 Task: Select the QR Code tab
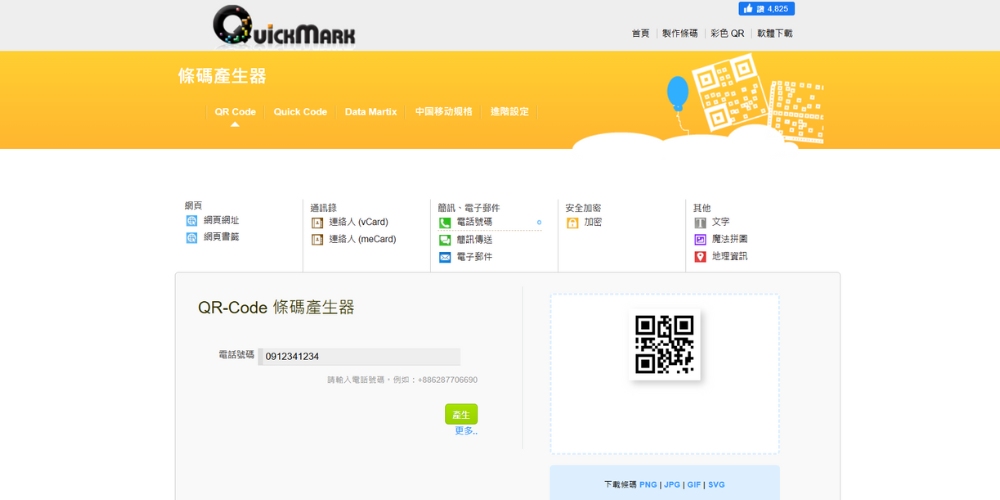(x=235, y=112)
